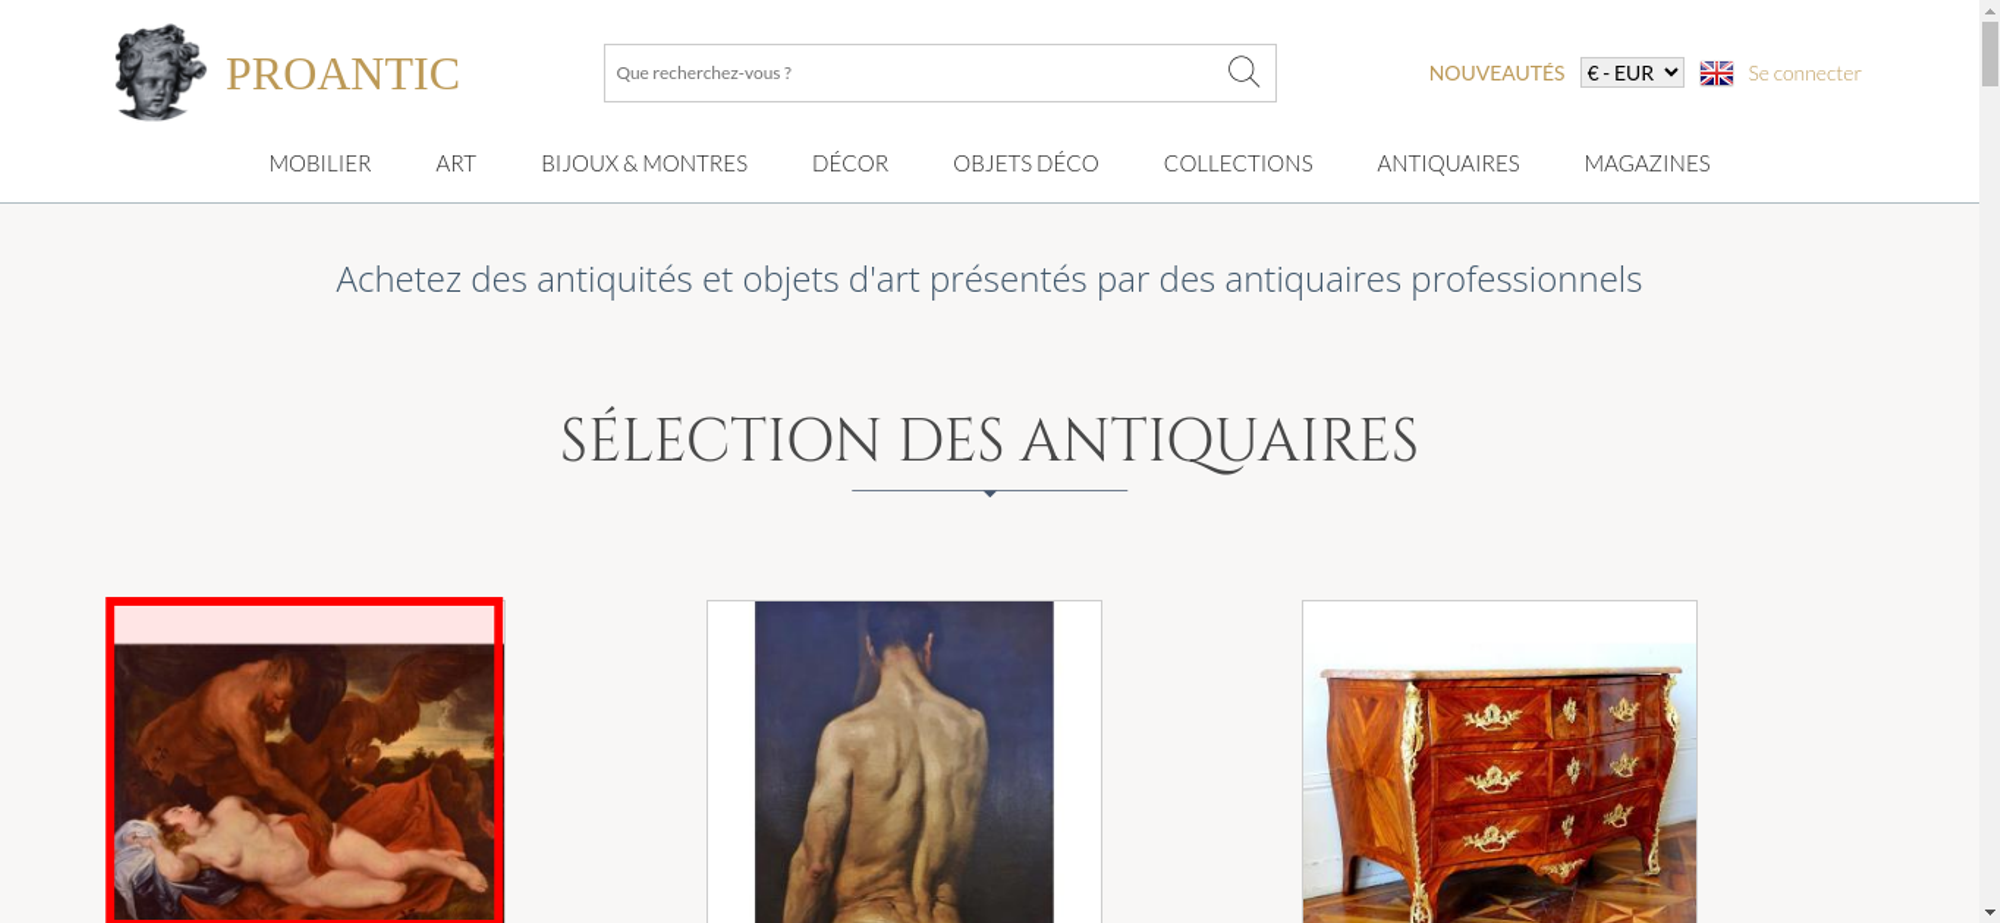Viewport: 2000px width, 923px height.
Task: Click the PROANTIC brand name text
Action: (342, 74)
